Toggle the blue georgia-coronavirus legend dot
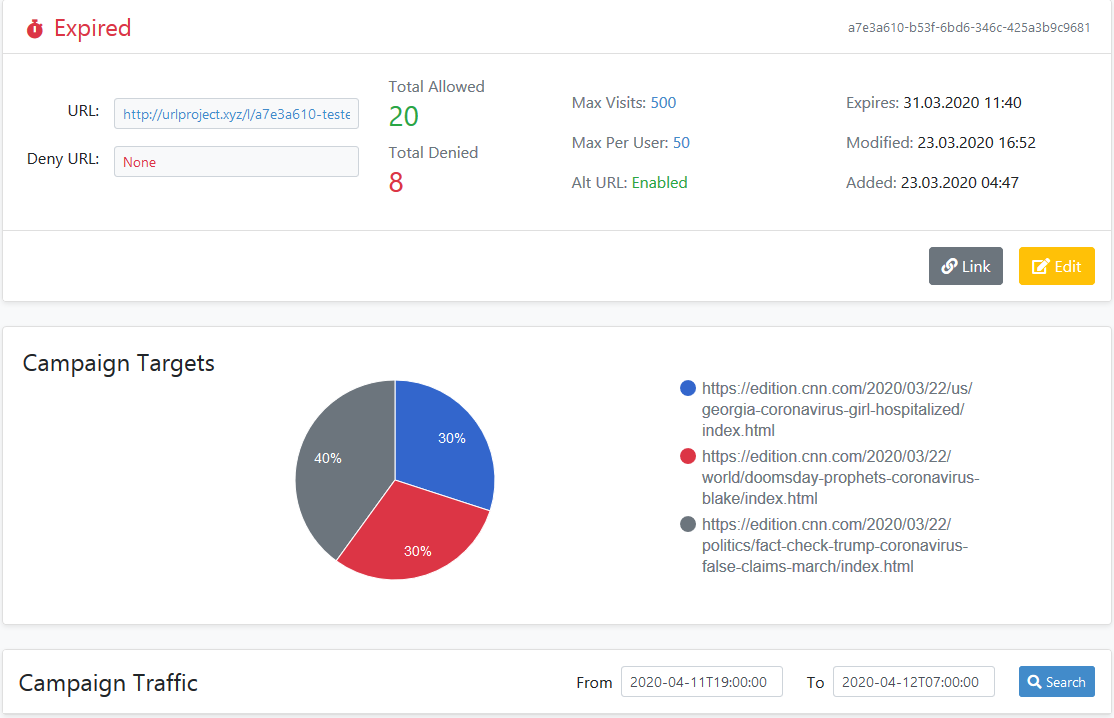 [687, 388]
